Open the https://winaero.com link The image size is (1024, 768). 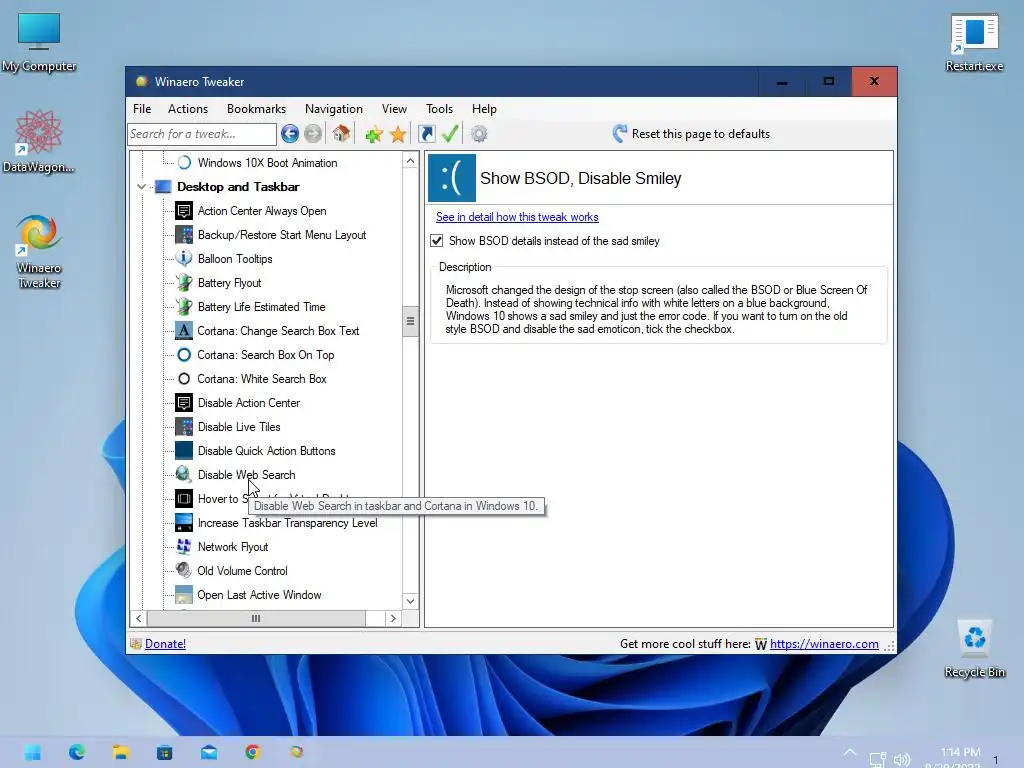tap(824, 644)
